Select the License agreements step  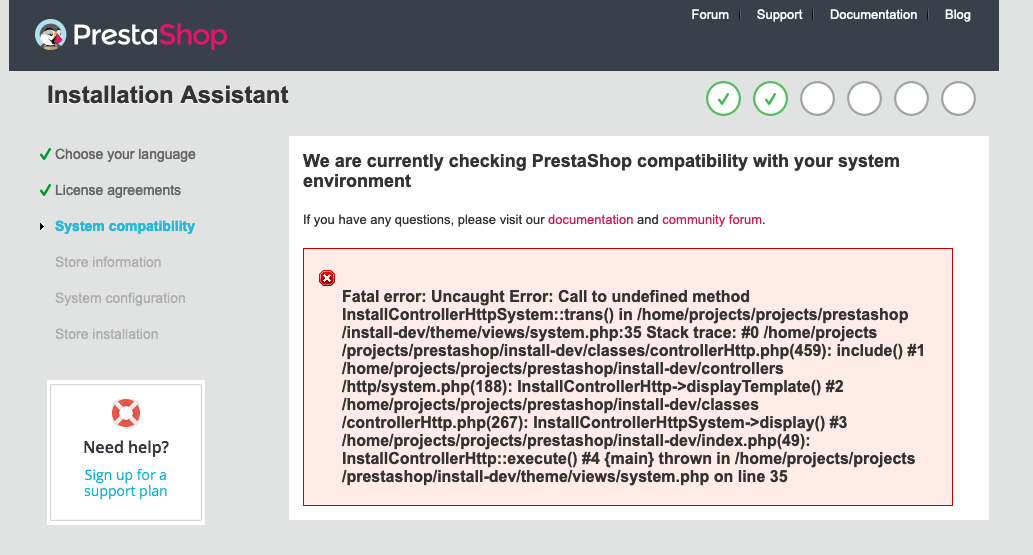(x=118, y=190)
